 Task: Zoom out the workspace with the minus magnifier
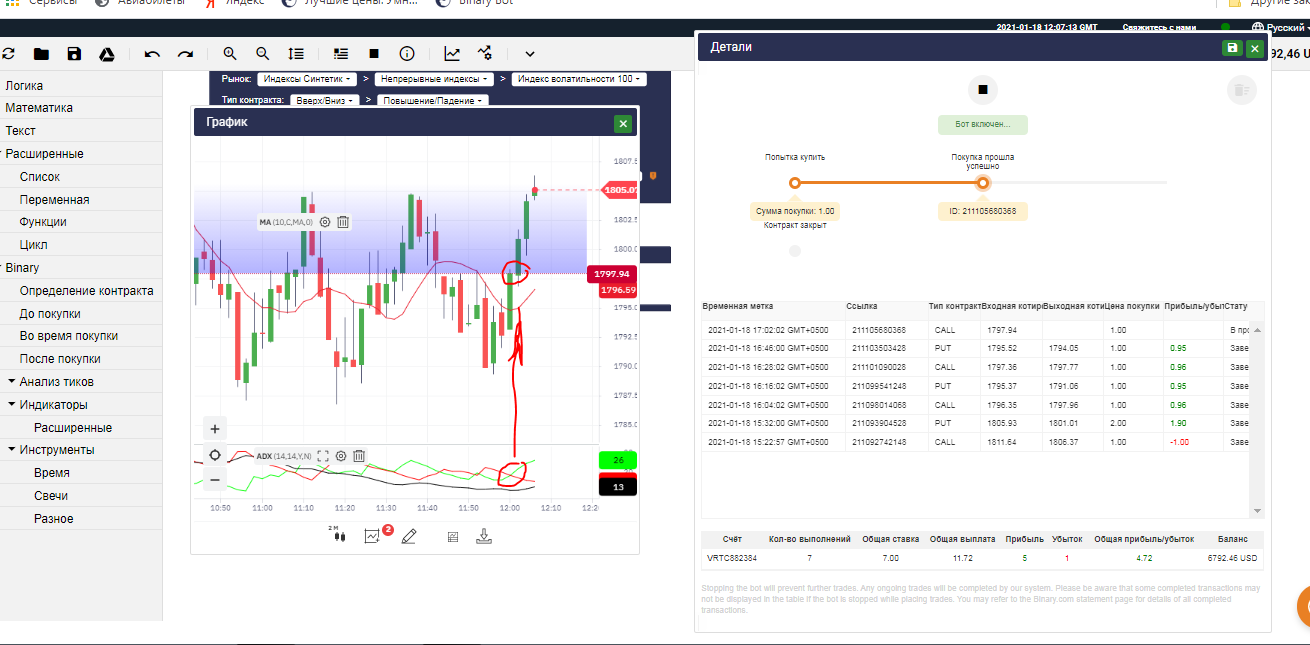262,54
